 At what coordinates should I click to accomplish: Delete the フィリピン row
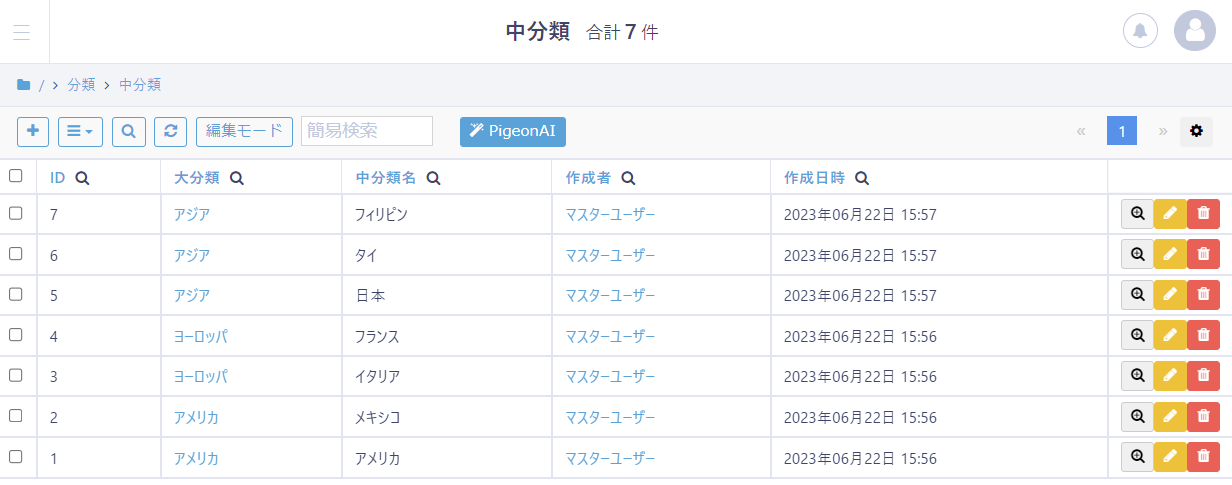pyautogui.click(x=1203, y=213)
